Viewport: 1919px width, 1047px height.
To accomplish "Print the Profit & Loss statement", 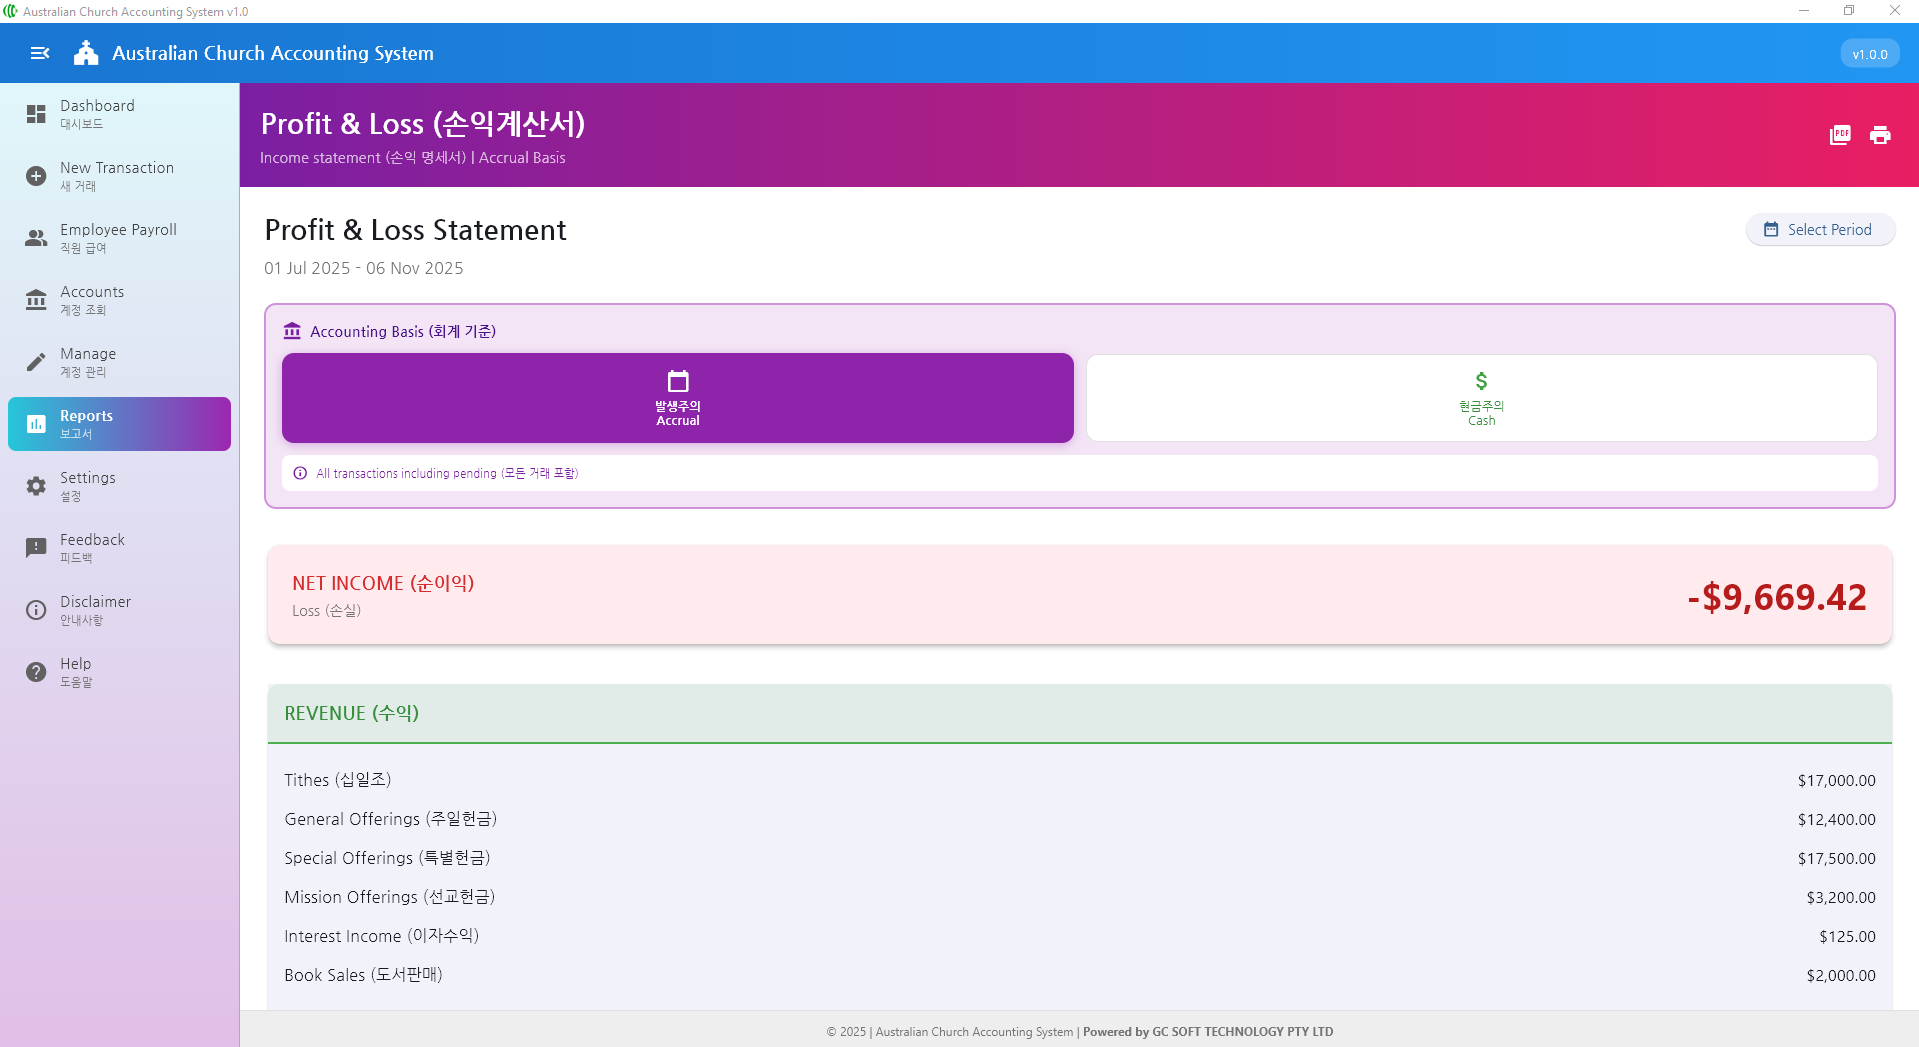I will 1880,134.
